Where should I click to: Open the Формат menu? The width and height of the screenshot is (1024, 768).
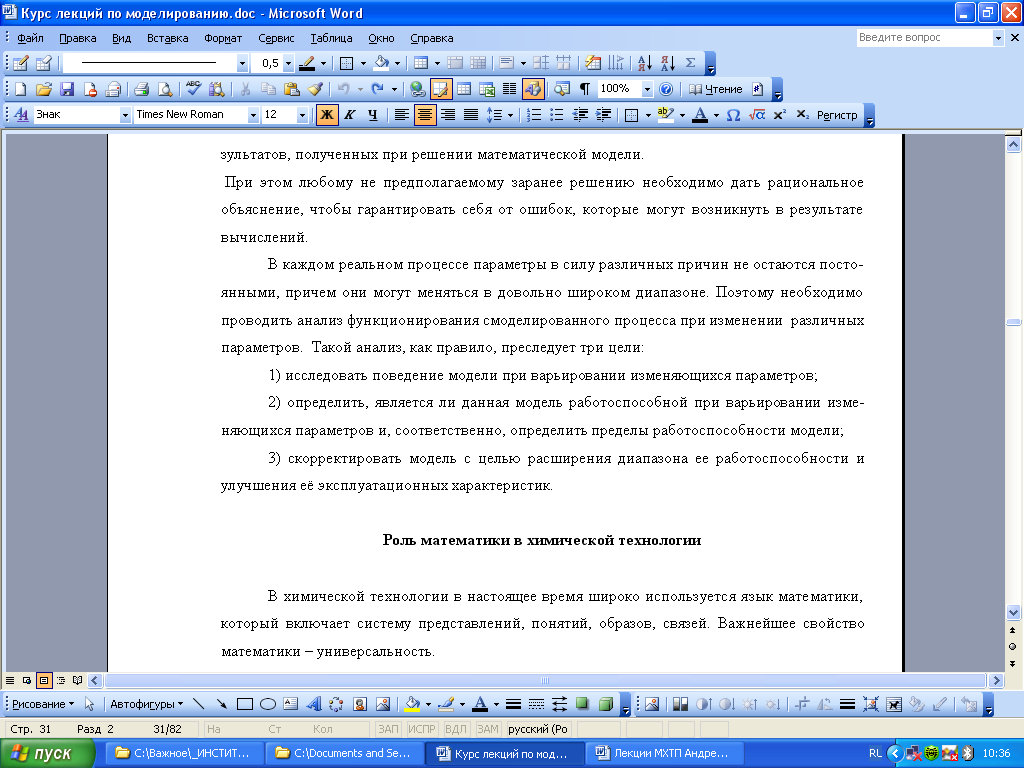pos(223,38)
